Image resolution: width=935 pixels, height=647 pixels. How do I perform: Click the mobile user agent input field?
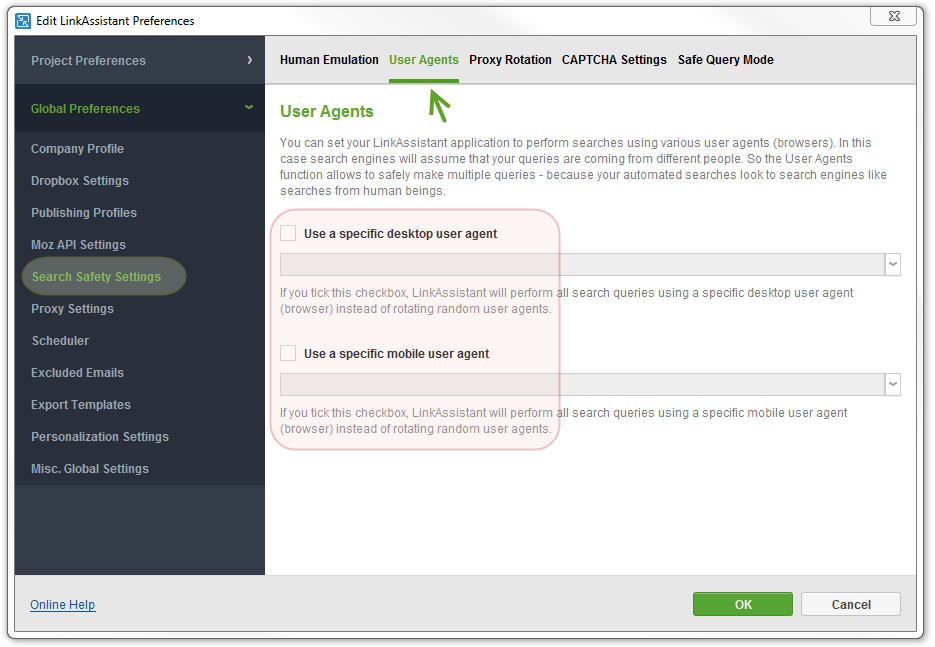(x=583, y=384)
